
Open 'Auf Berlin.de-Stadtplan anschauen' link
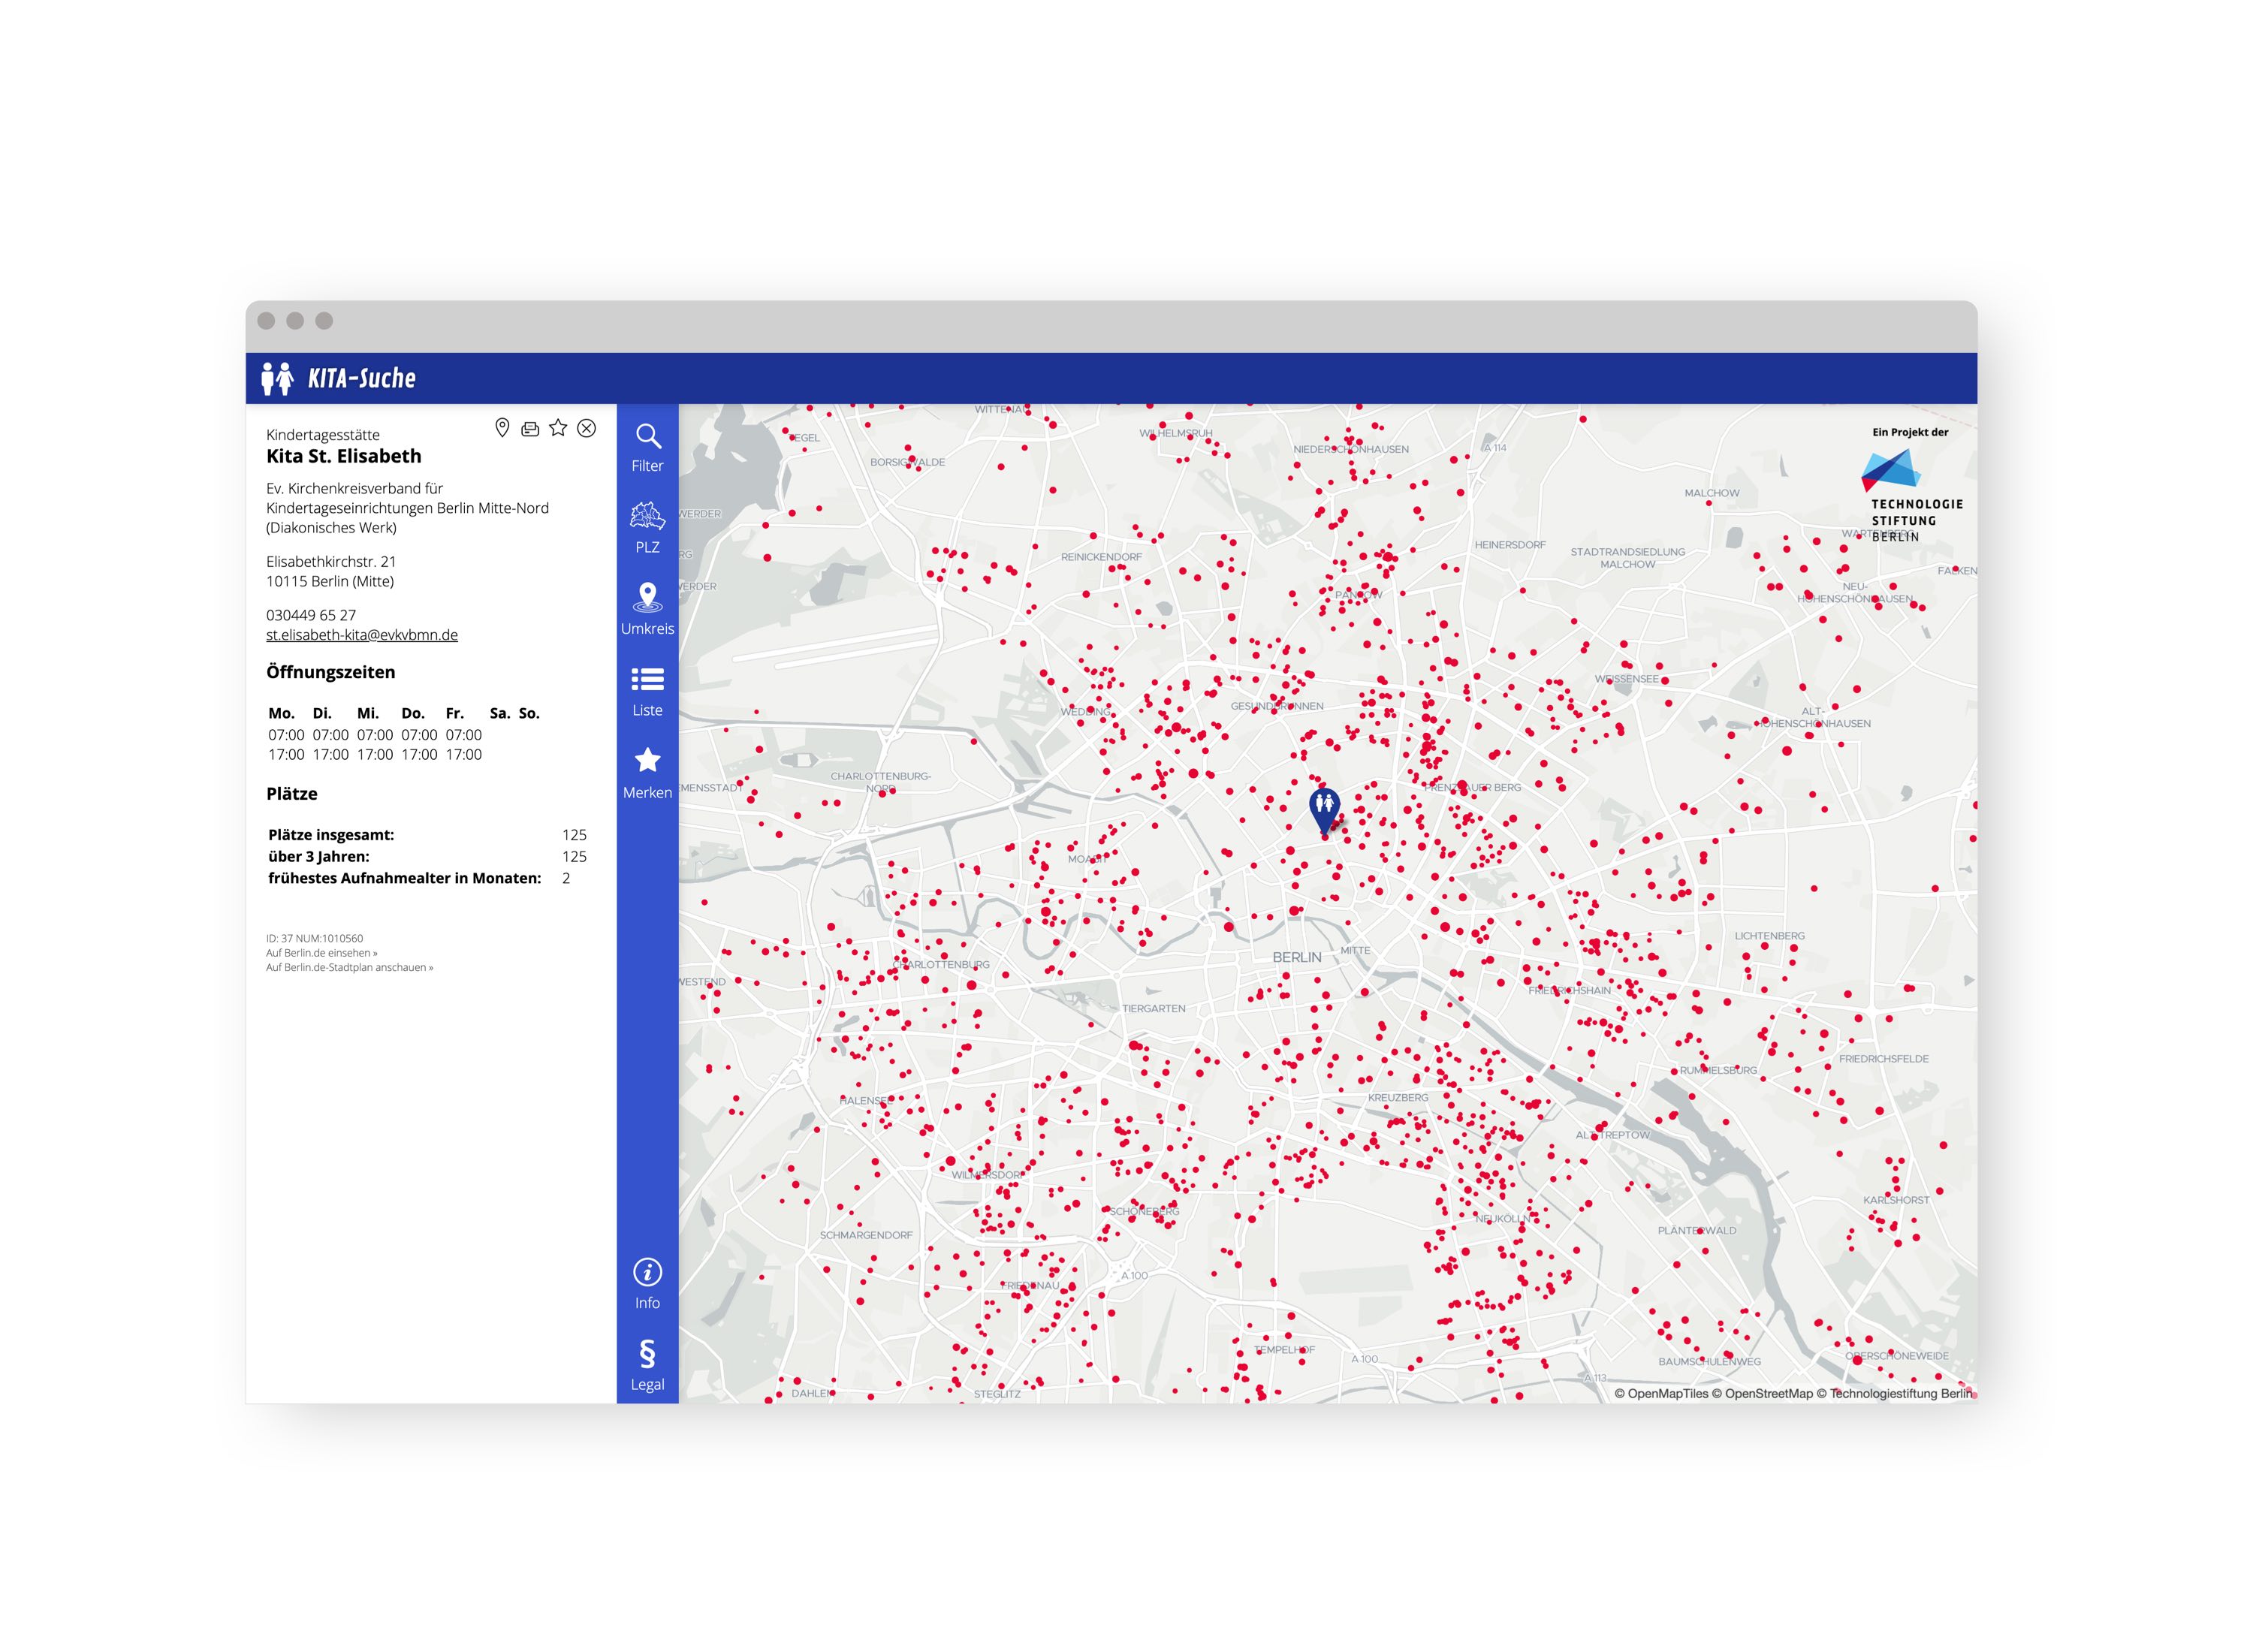[x=350, y=968]
